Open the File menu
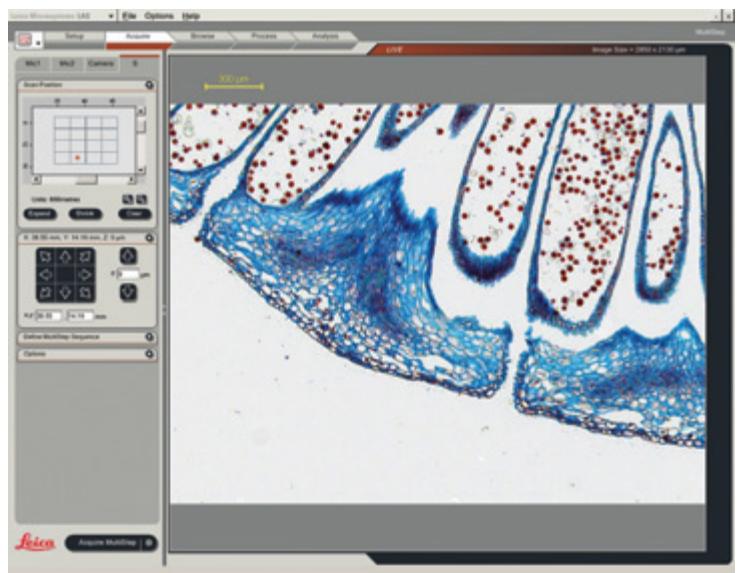 [129, 16]
